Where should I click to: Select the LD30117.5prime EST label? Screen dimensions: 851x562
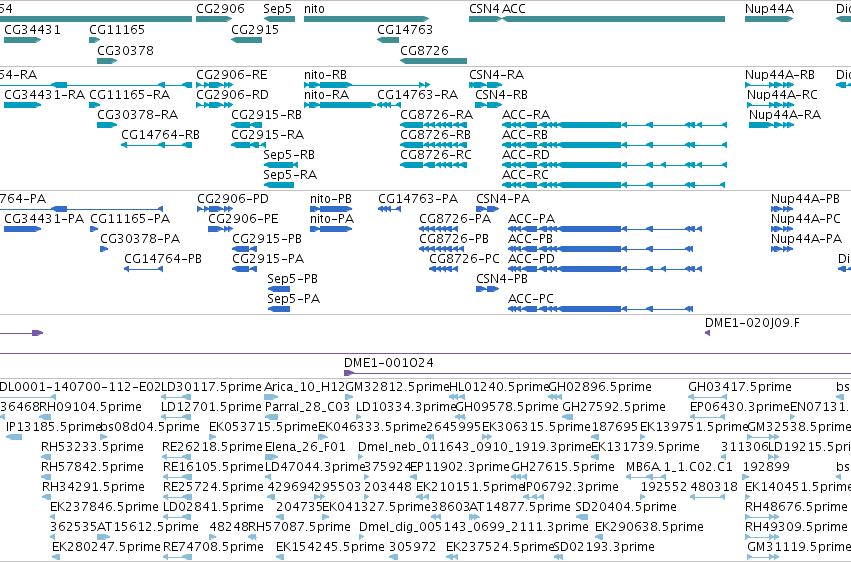click(212, 387)
